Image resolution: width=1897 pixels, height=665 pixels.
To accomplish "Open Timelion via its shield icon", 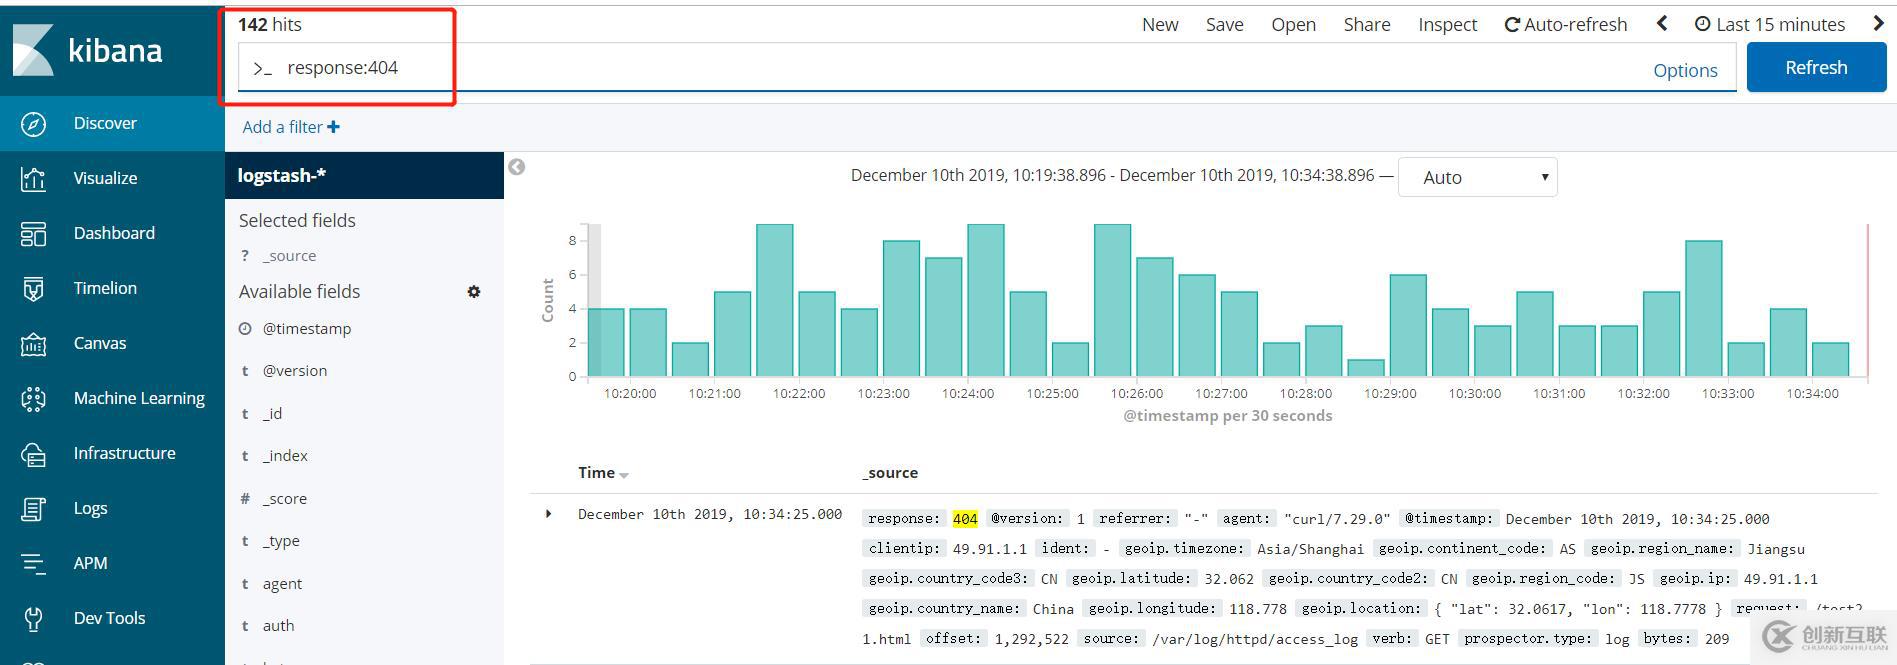I will coord(33,289).
